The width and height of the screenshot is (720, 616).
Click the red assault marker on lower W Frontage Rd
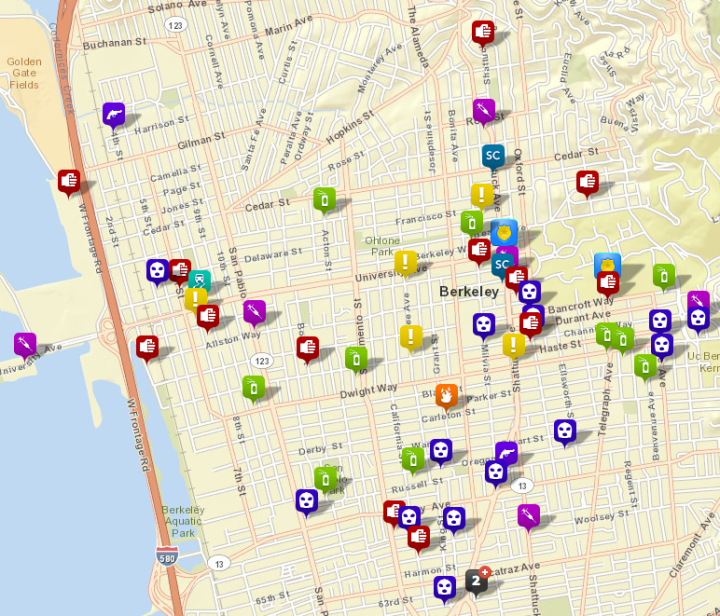tap(147, 348)
